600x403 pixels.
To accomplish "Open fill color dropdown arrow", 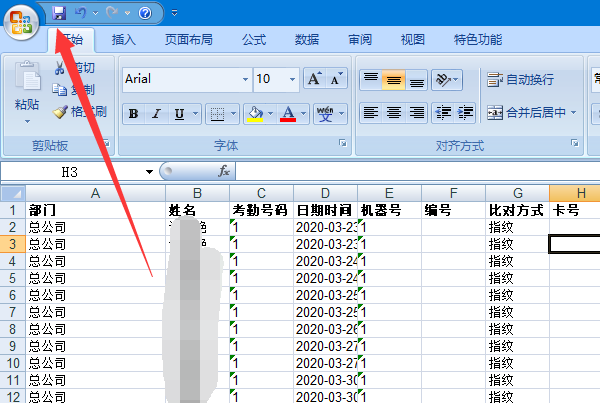I will pos(270,114).
